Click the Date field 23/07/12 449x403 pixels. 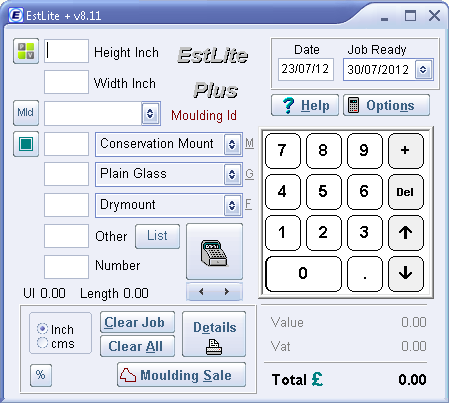click(306, 69)
